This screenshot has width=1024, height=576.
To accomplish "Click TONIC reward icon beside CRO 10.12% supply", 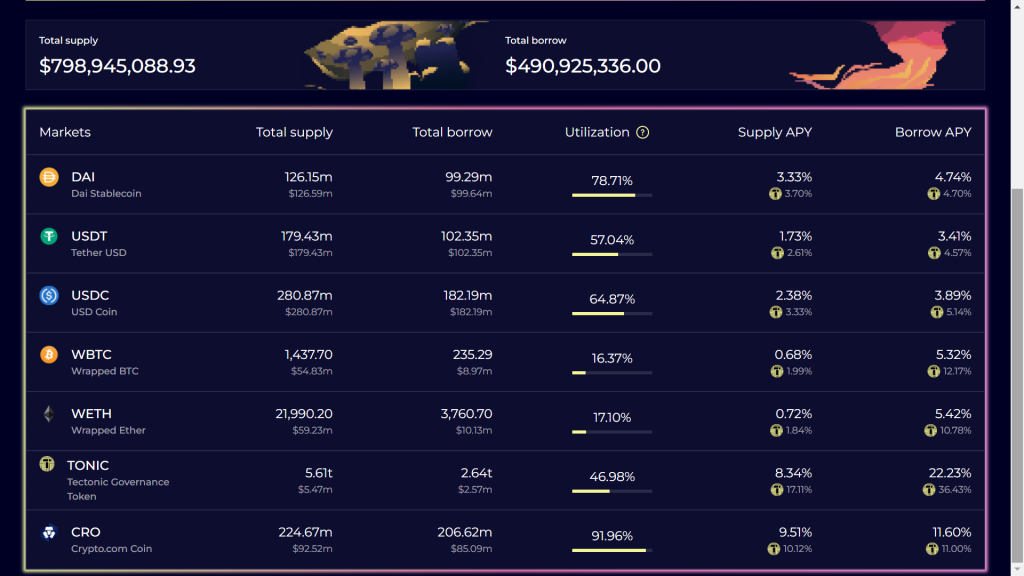I will [x=774, y=549].
